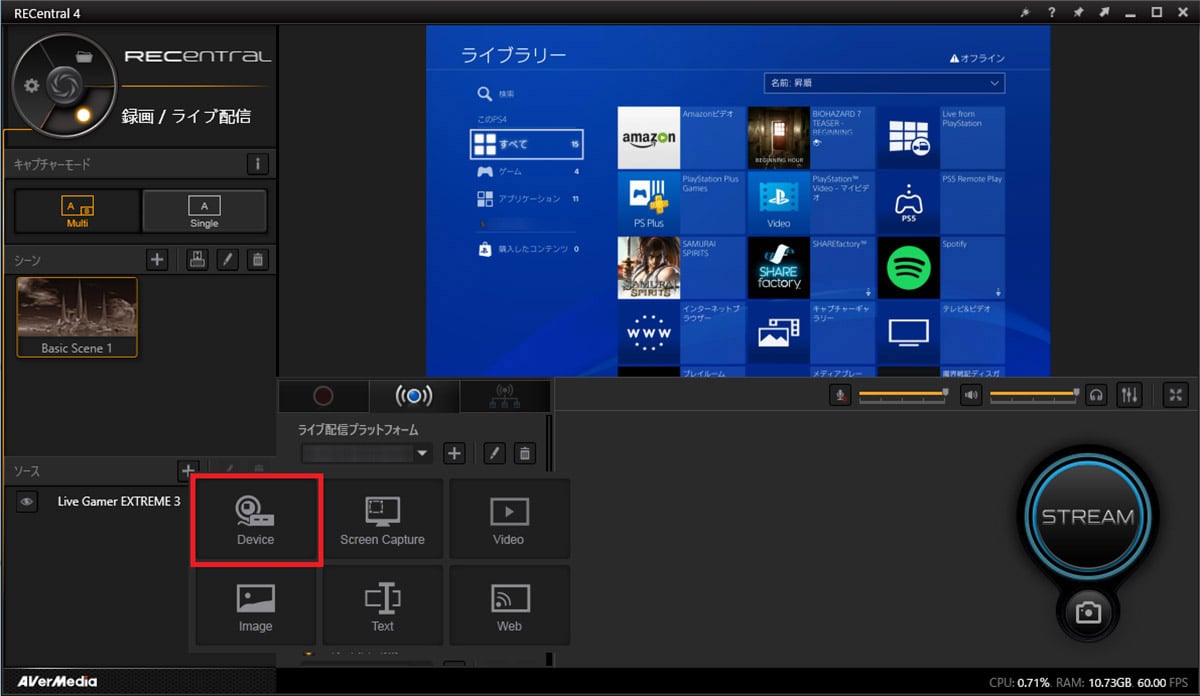Delete the streaming platform with trash icon

[x=525, y=453]
